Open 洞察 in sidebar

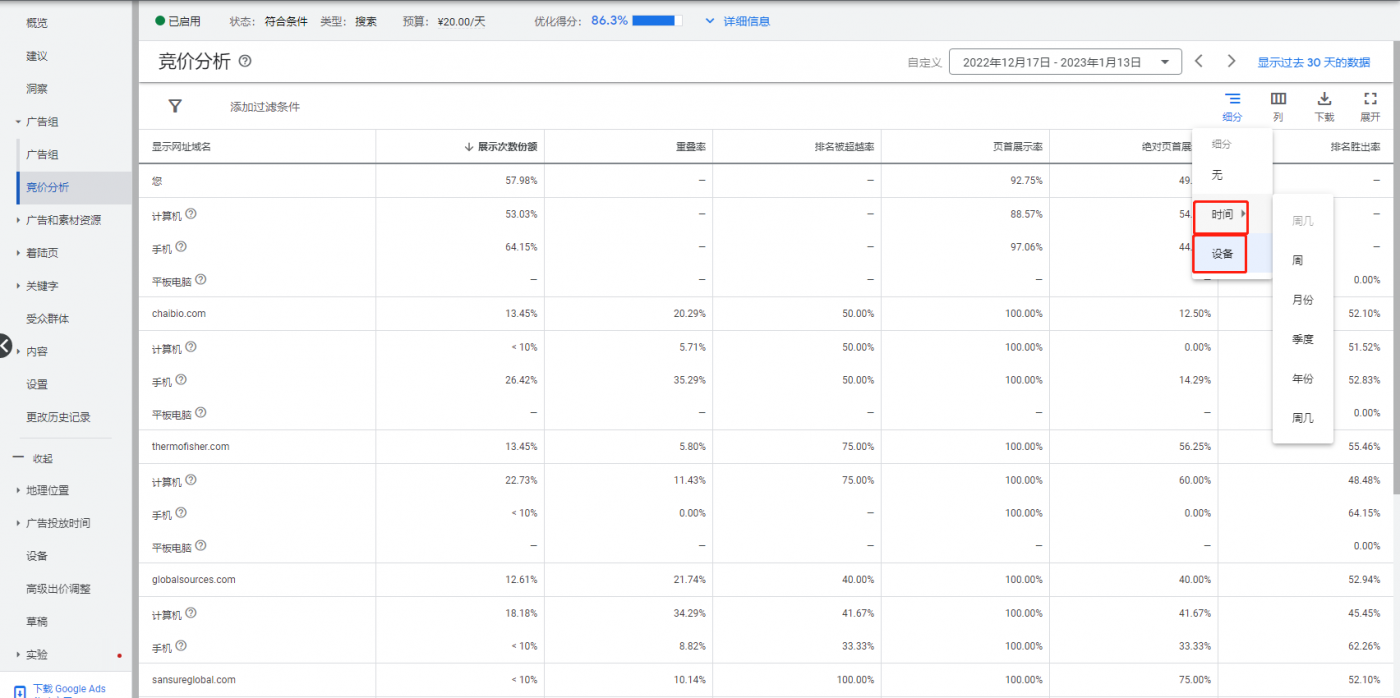tap(36, 89)
